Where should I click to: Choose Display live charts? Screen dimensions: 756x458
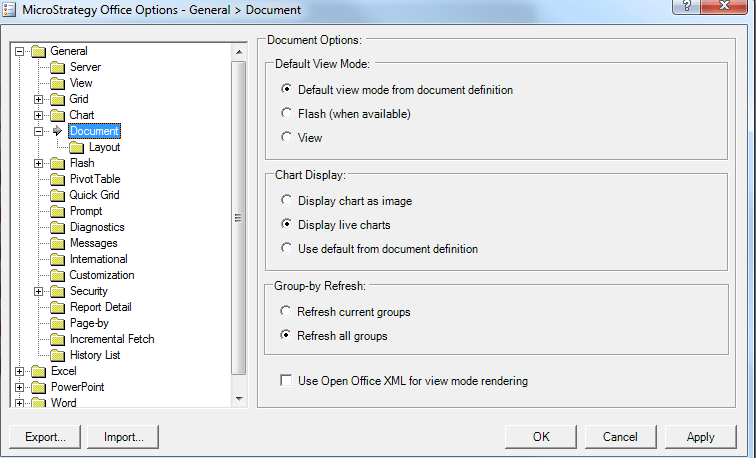[286, 224]
